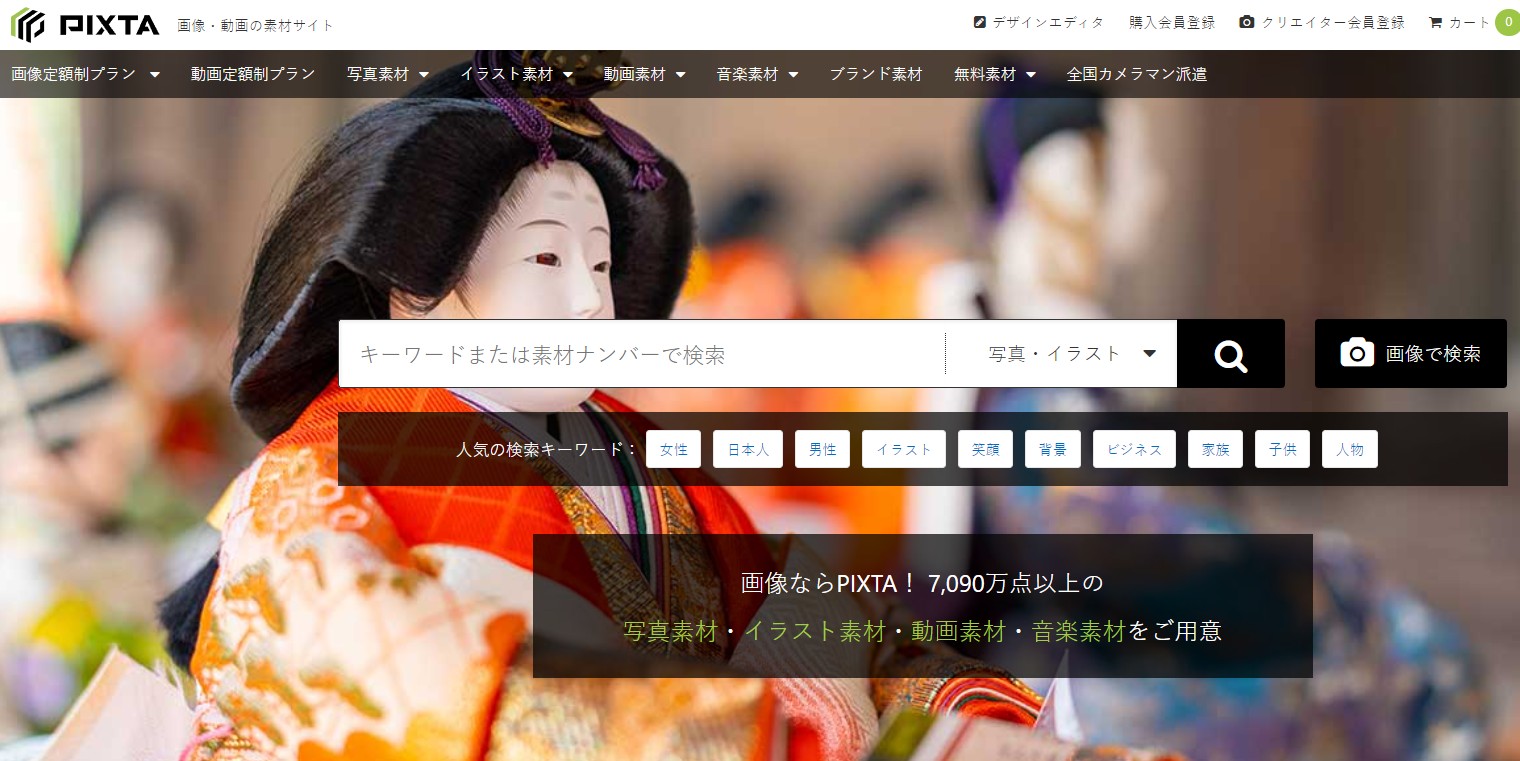Screen dimensions: 1520x761
Task: Select ブランド素材 from the navigation bar
Action: [x=875, y=73]
